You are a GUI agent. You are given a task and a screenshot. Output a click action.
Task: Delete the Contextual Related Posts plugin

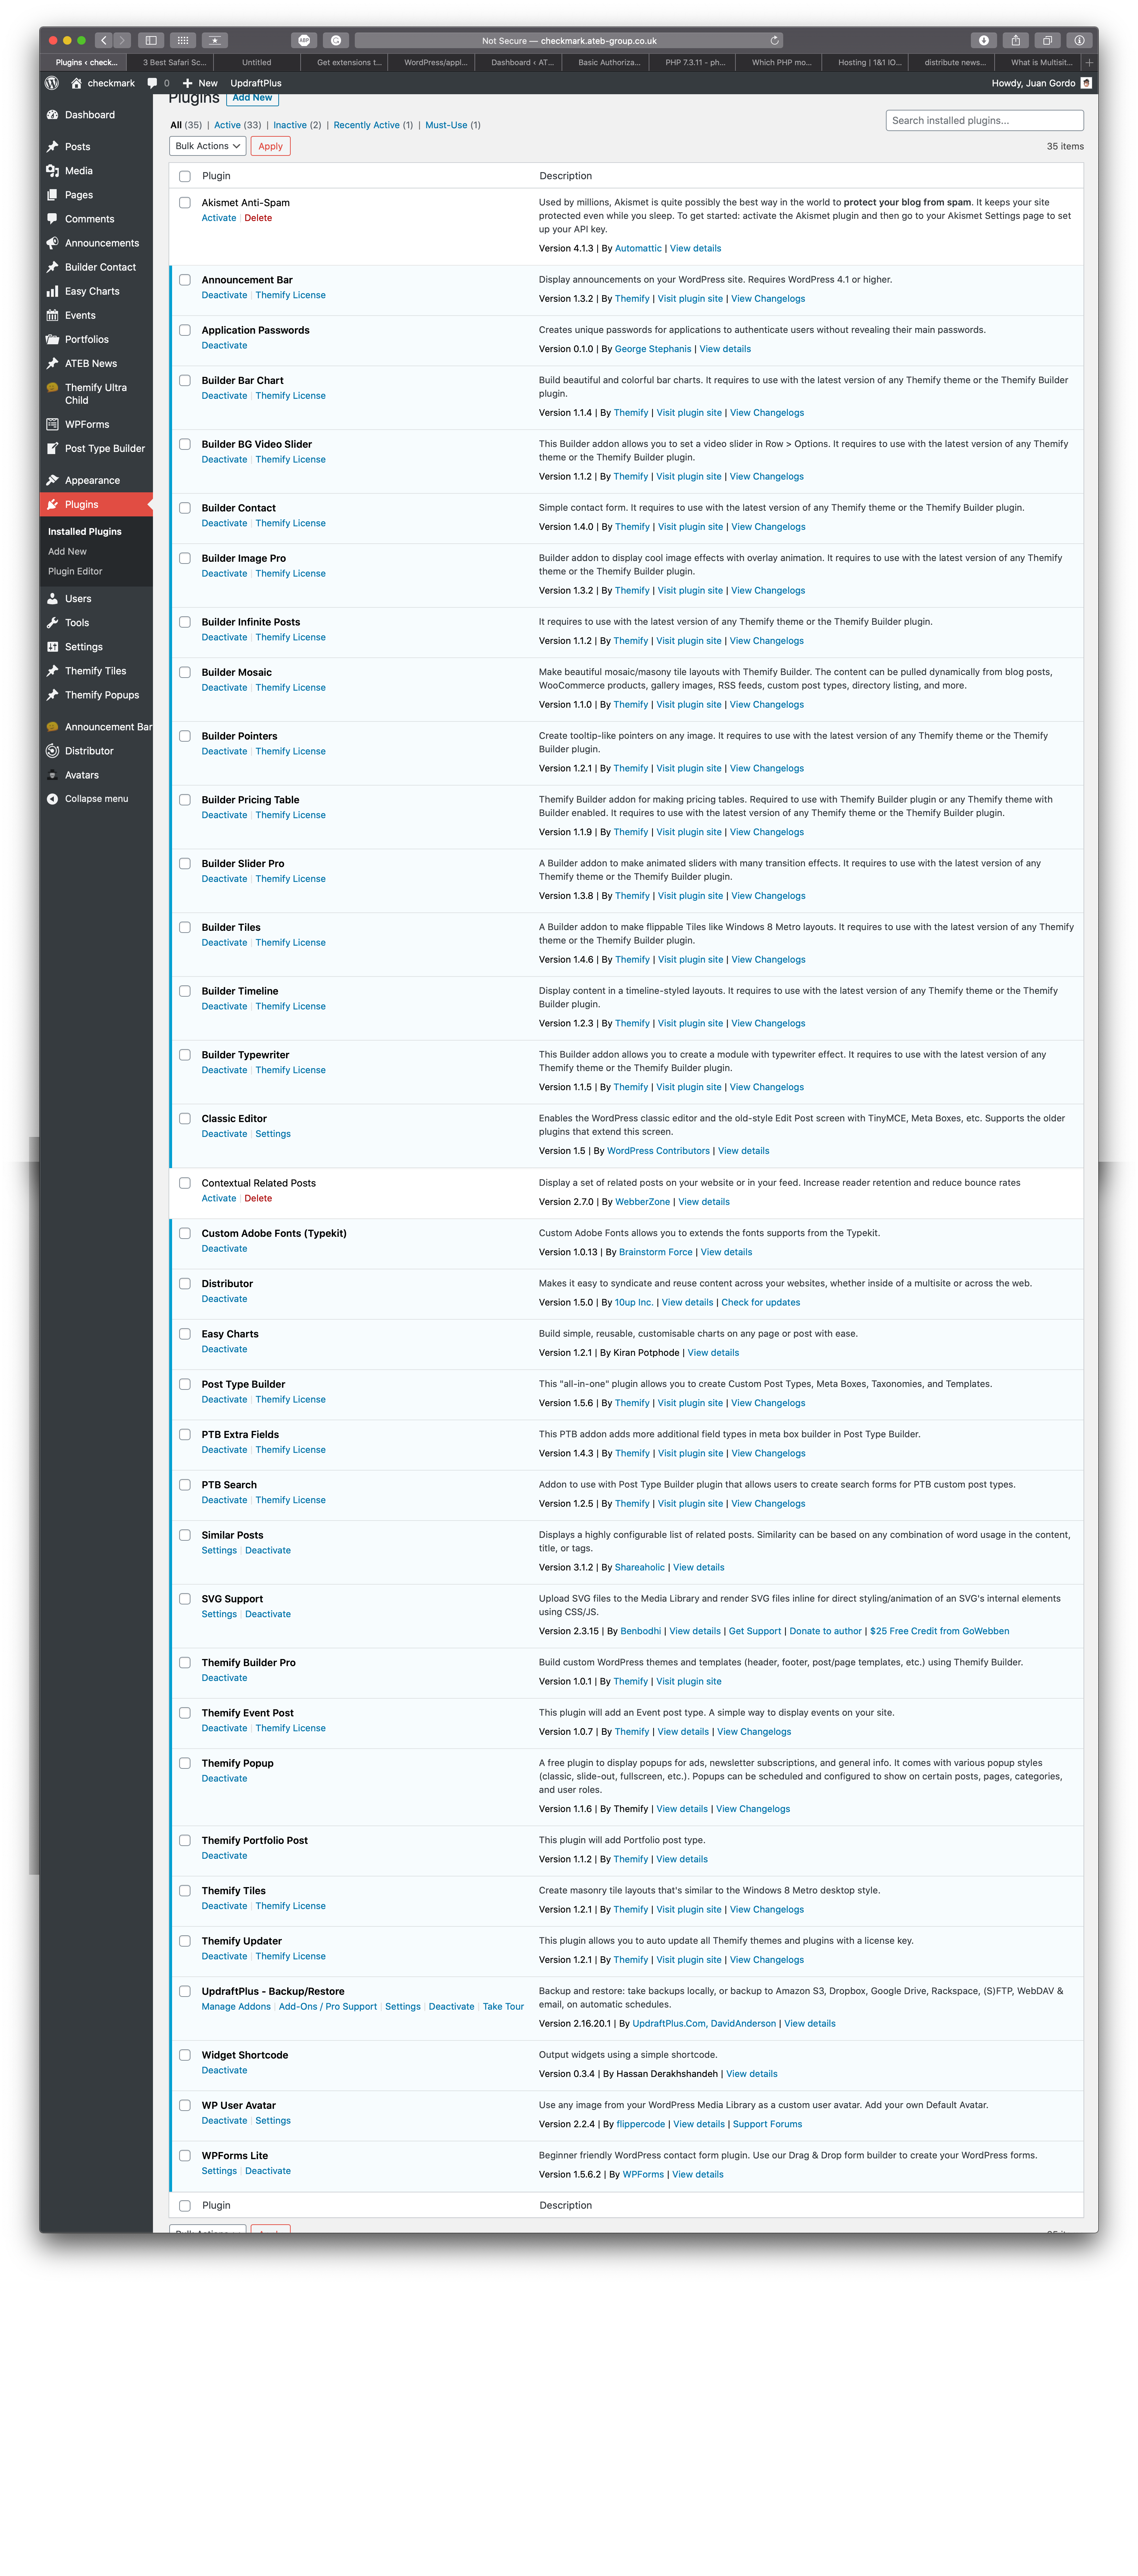pyautogui.click(x=258, y=1198)
